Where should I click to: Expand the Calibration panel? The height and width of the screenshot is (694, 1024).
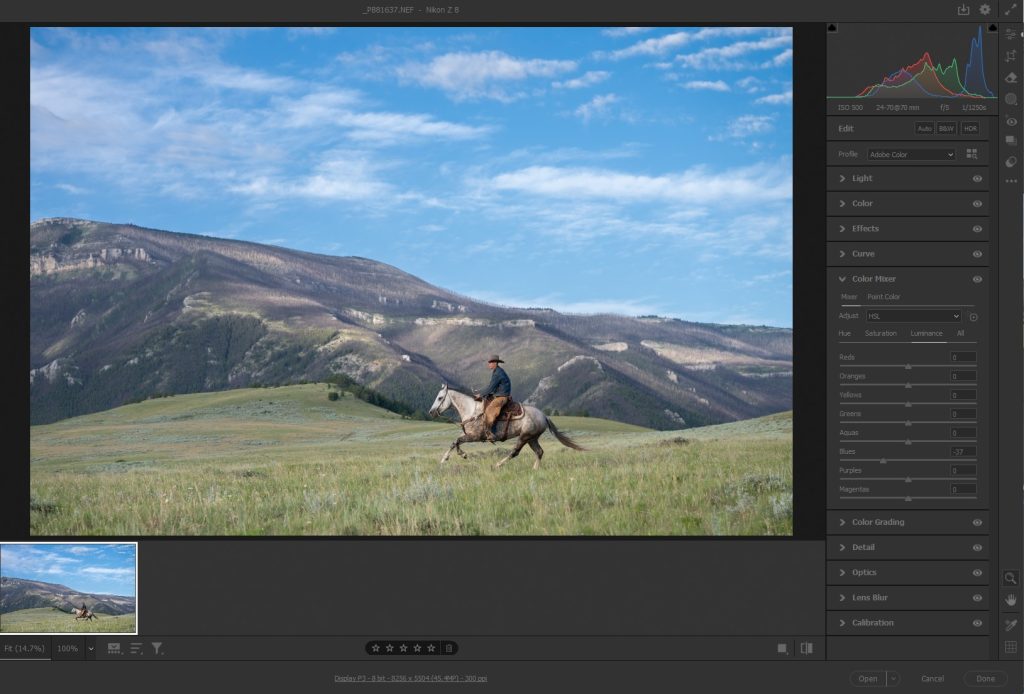pos(842,623)
